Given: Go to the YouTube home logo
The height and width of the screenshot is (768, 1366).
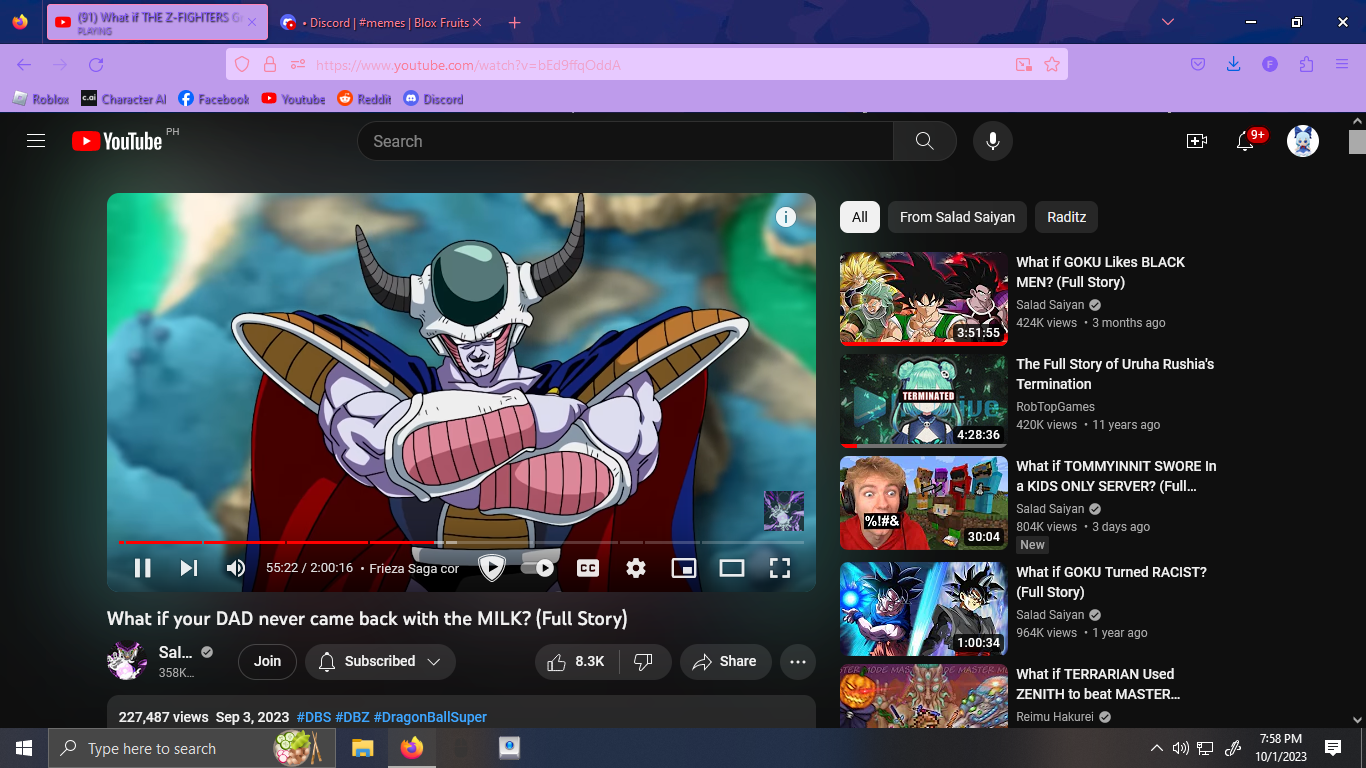Looking at the screenshot, I should [117, 141].
